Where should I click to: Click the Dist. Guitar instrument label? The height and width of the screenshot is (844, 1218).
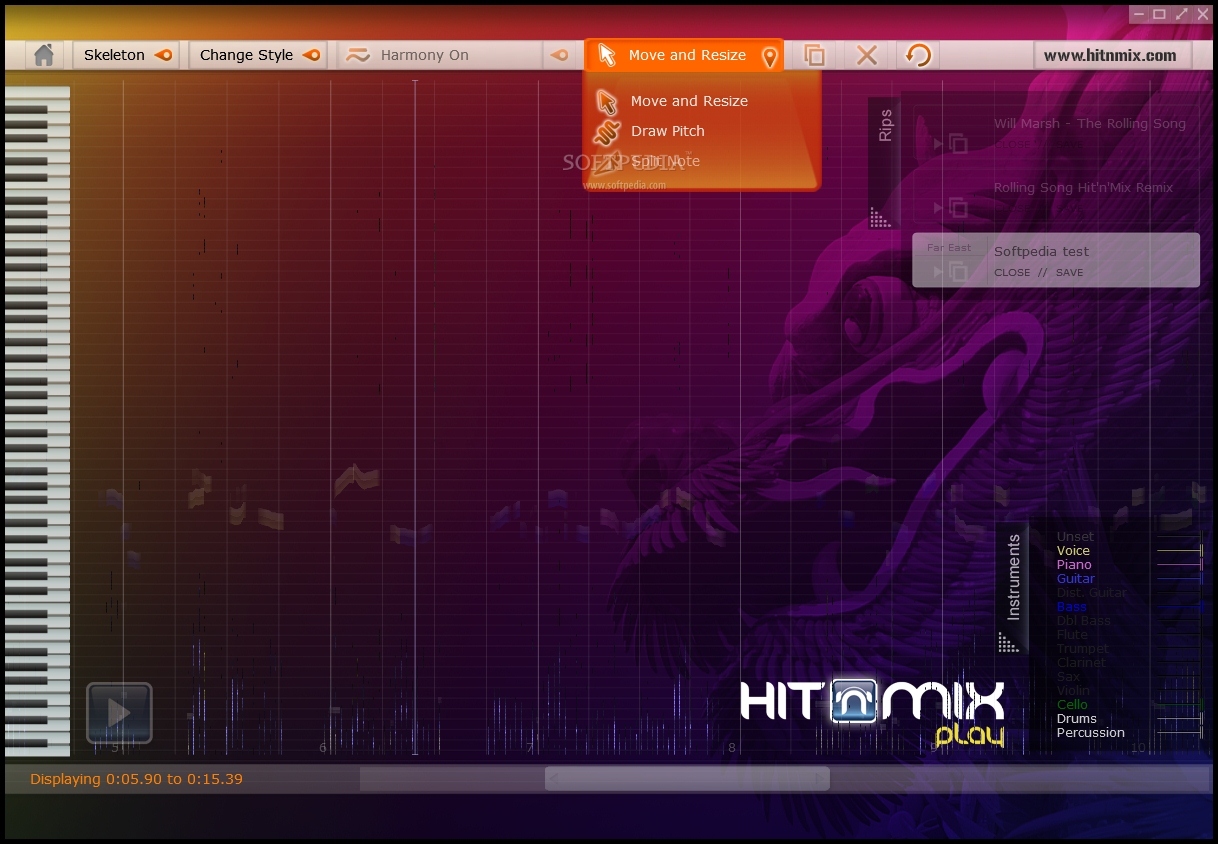1091,593
